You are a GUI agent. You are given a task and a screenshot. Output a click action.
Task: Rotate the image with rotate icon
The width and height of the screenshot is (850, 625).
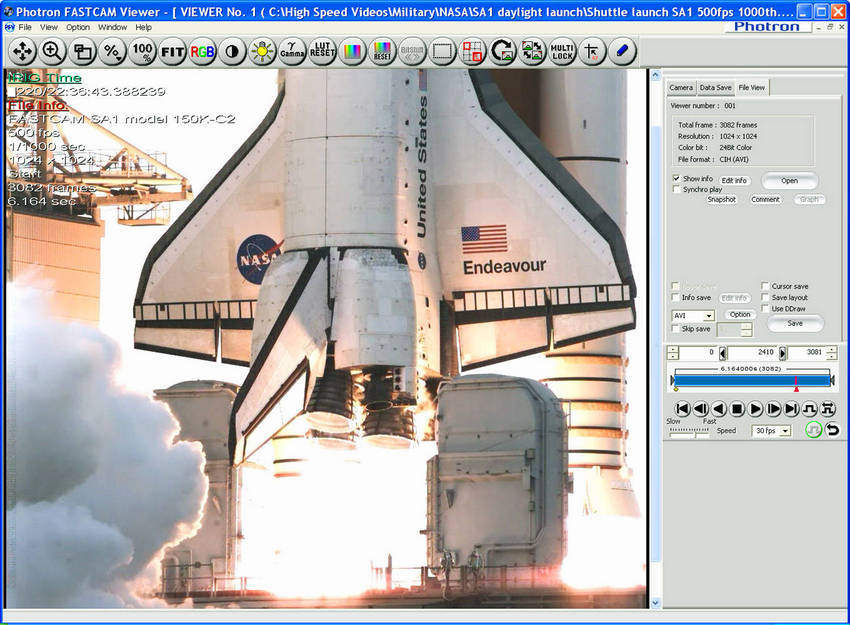tap(503, 52)
